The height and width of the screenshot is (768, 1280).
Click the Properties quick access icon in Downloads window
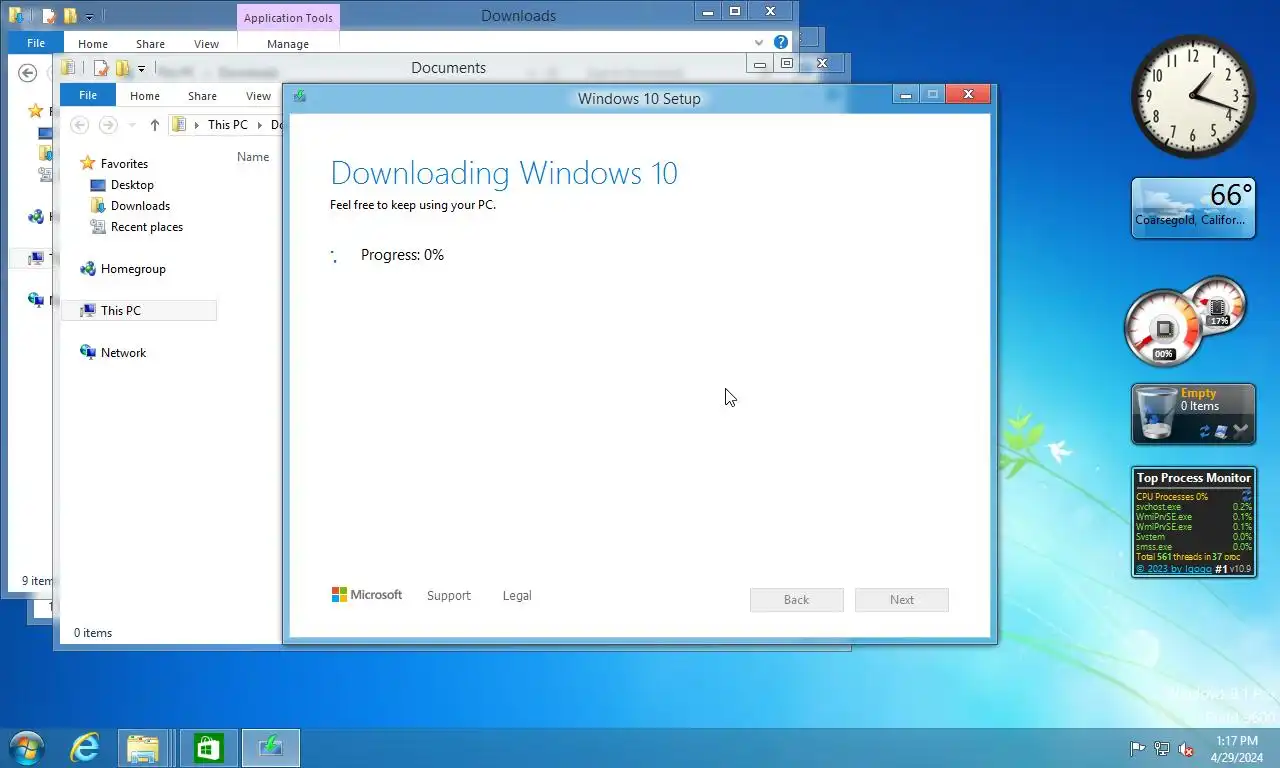click(48, 16)
